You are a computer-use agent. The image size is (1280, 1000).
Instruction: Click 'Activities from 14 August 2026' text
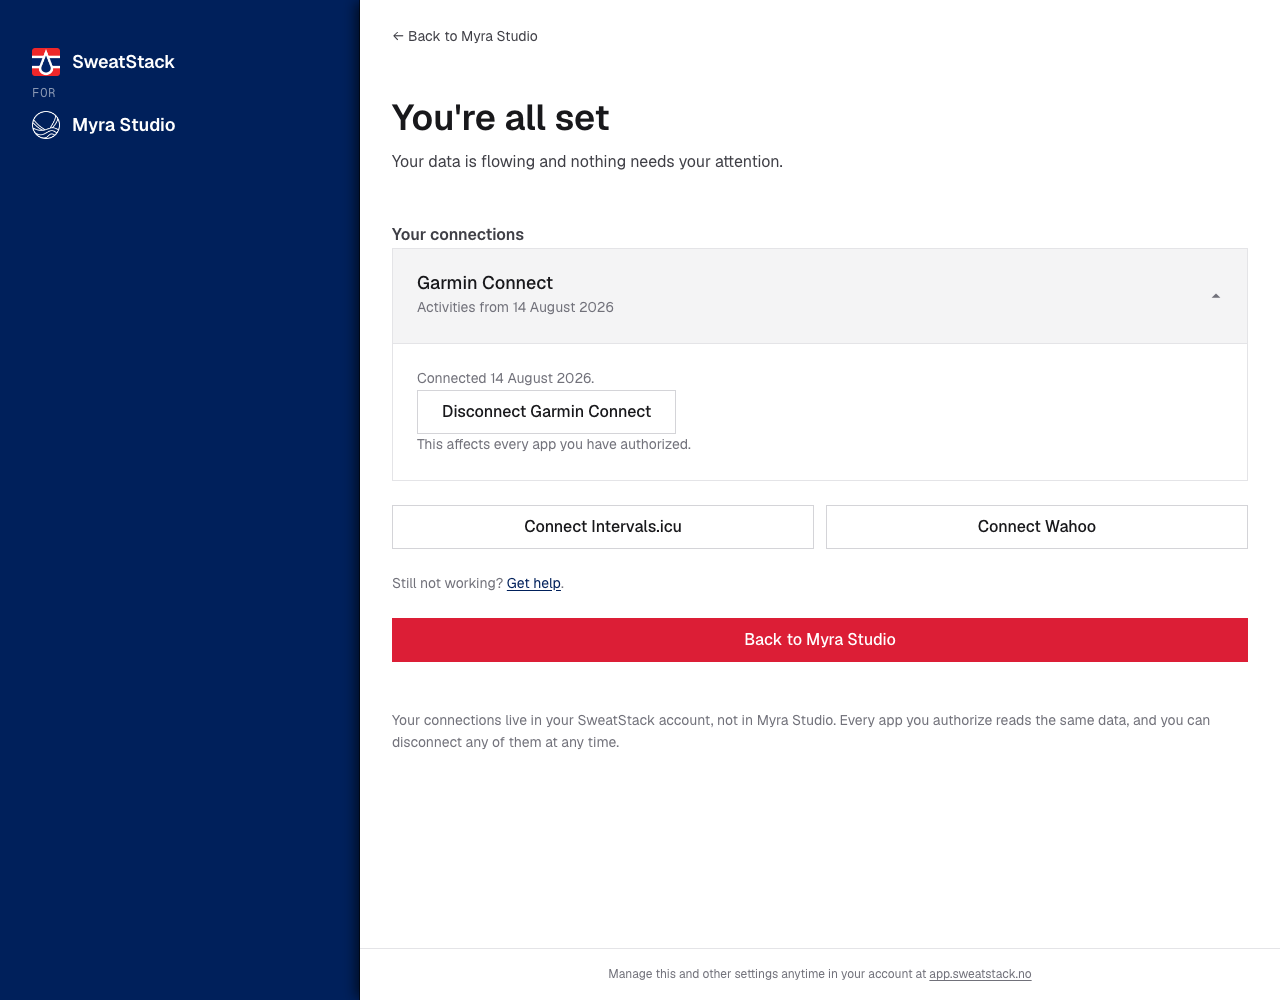click(515, 307)
